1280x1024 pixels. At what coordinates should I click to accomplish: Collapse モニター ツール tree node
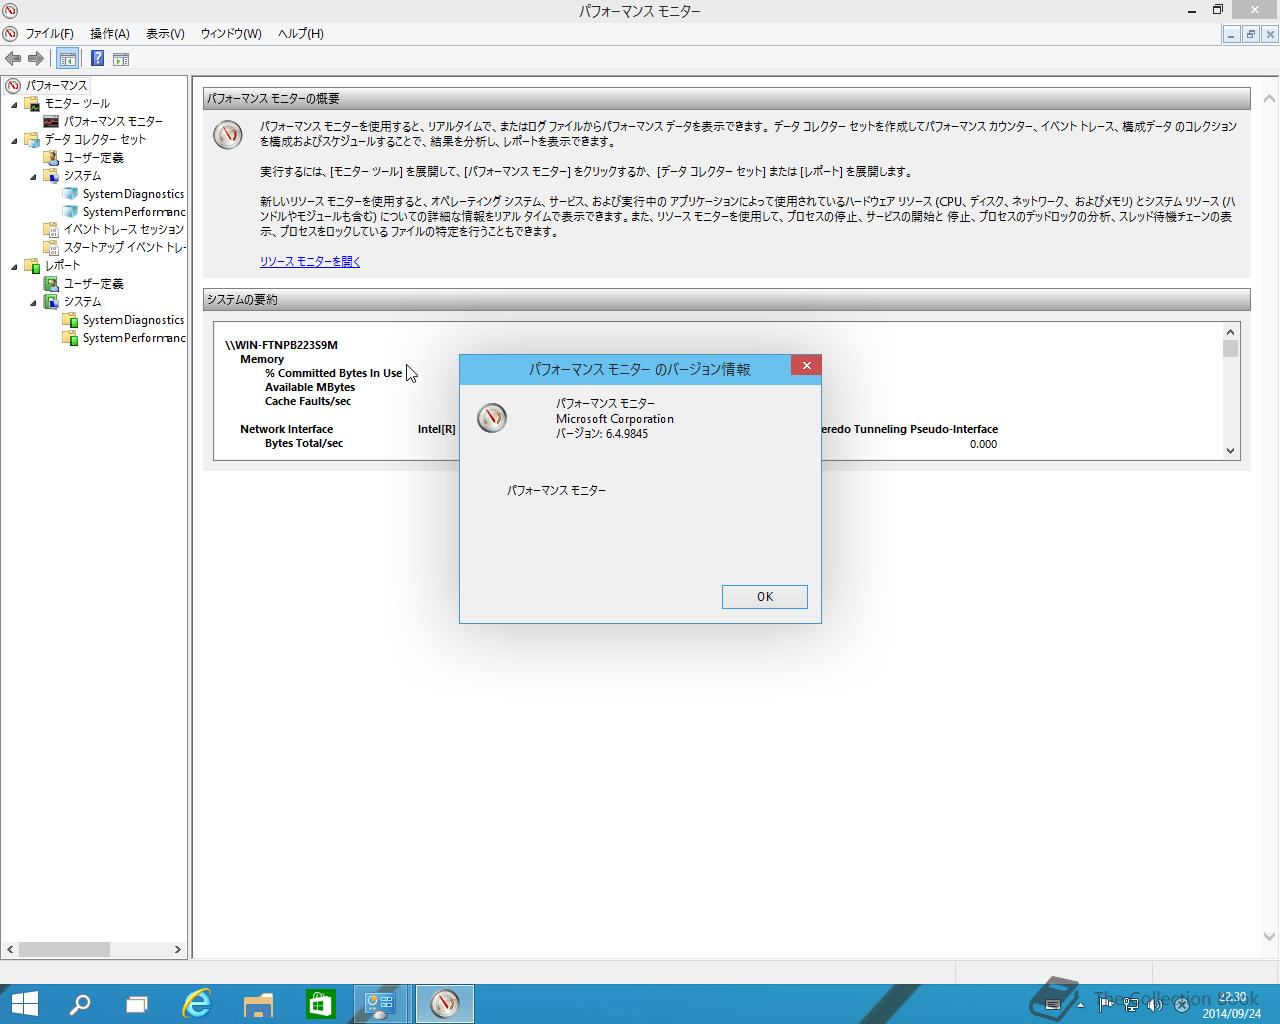(14, 104)
